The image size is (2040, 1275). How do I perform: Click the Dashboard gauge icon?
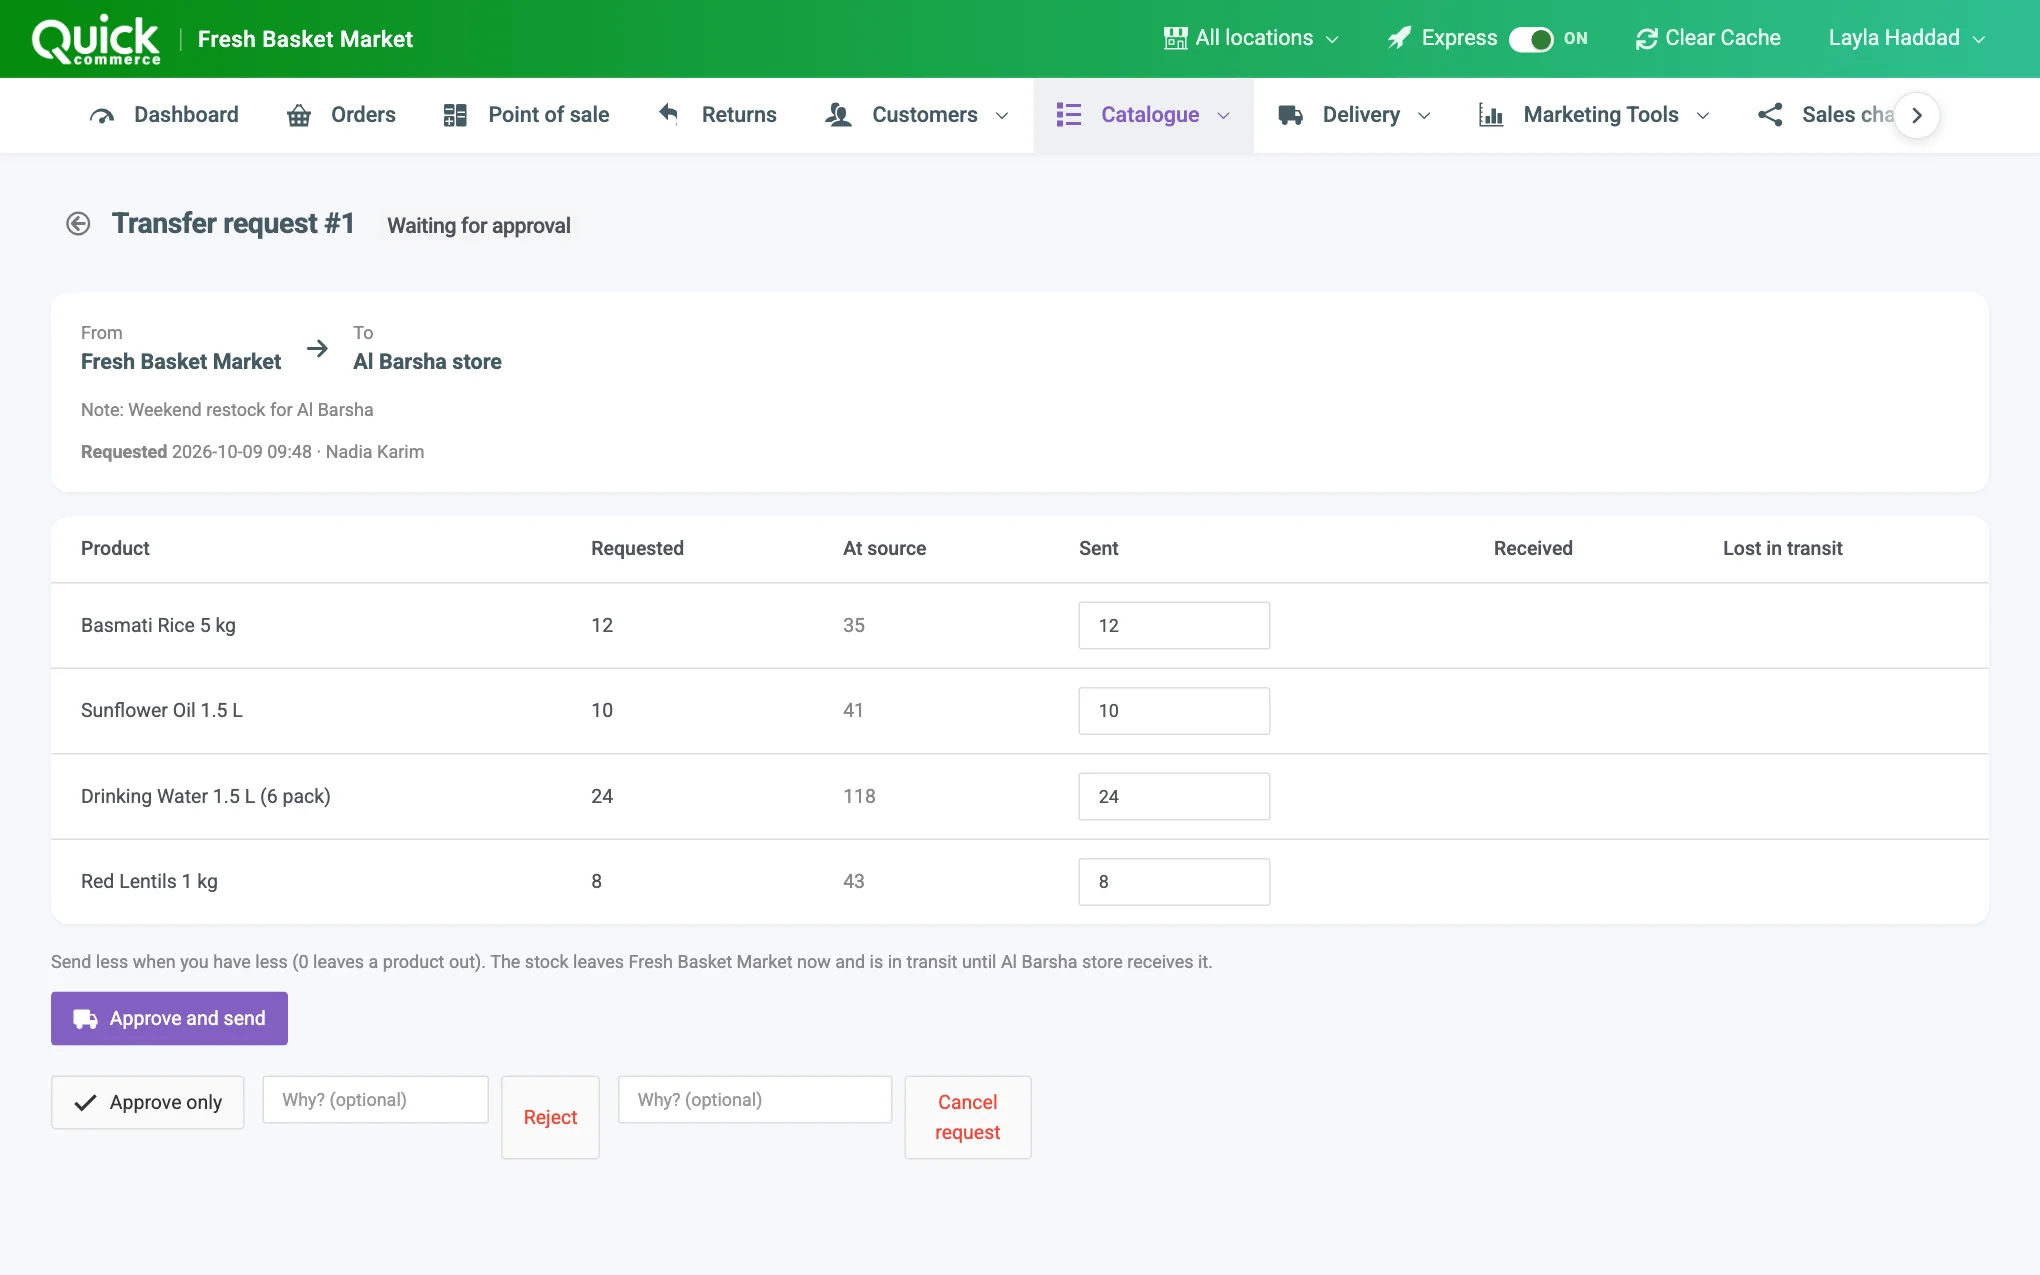point(102,116)
